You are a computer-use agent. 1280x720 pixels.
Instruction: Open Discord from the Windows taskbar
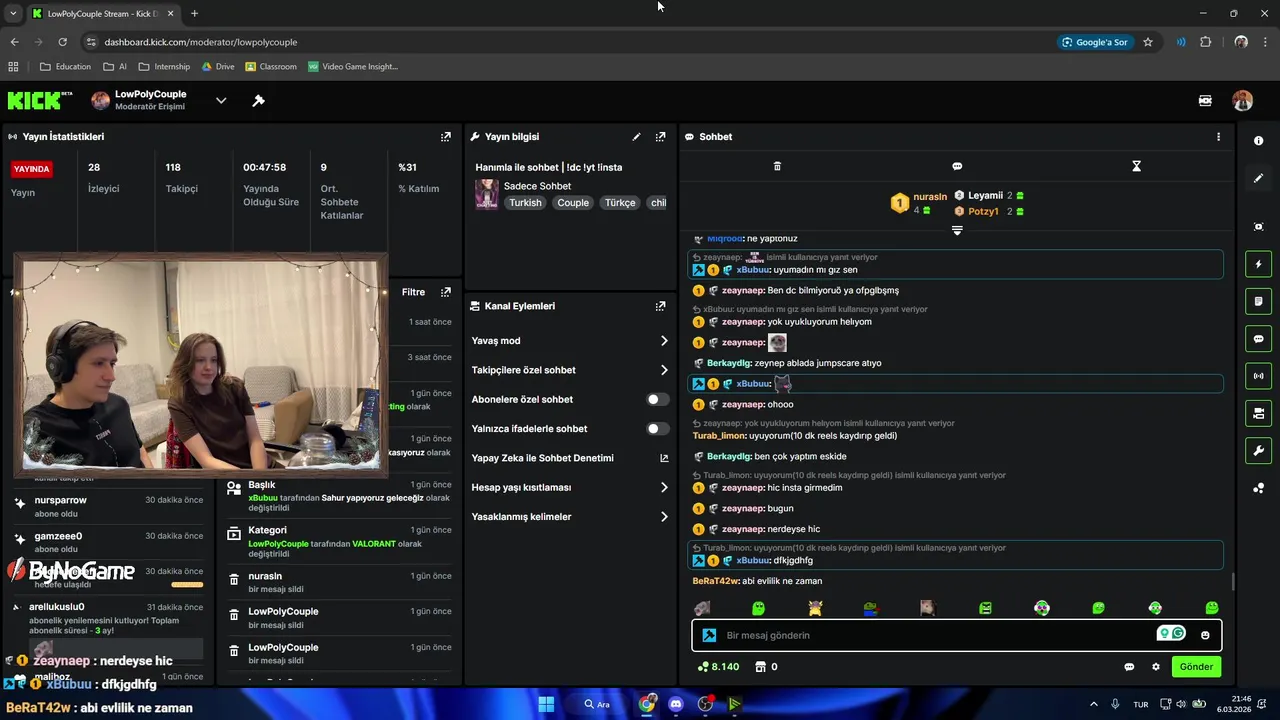coord(676,704)
